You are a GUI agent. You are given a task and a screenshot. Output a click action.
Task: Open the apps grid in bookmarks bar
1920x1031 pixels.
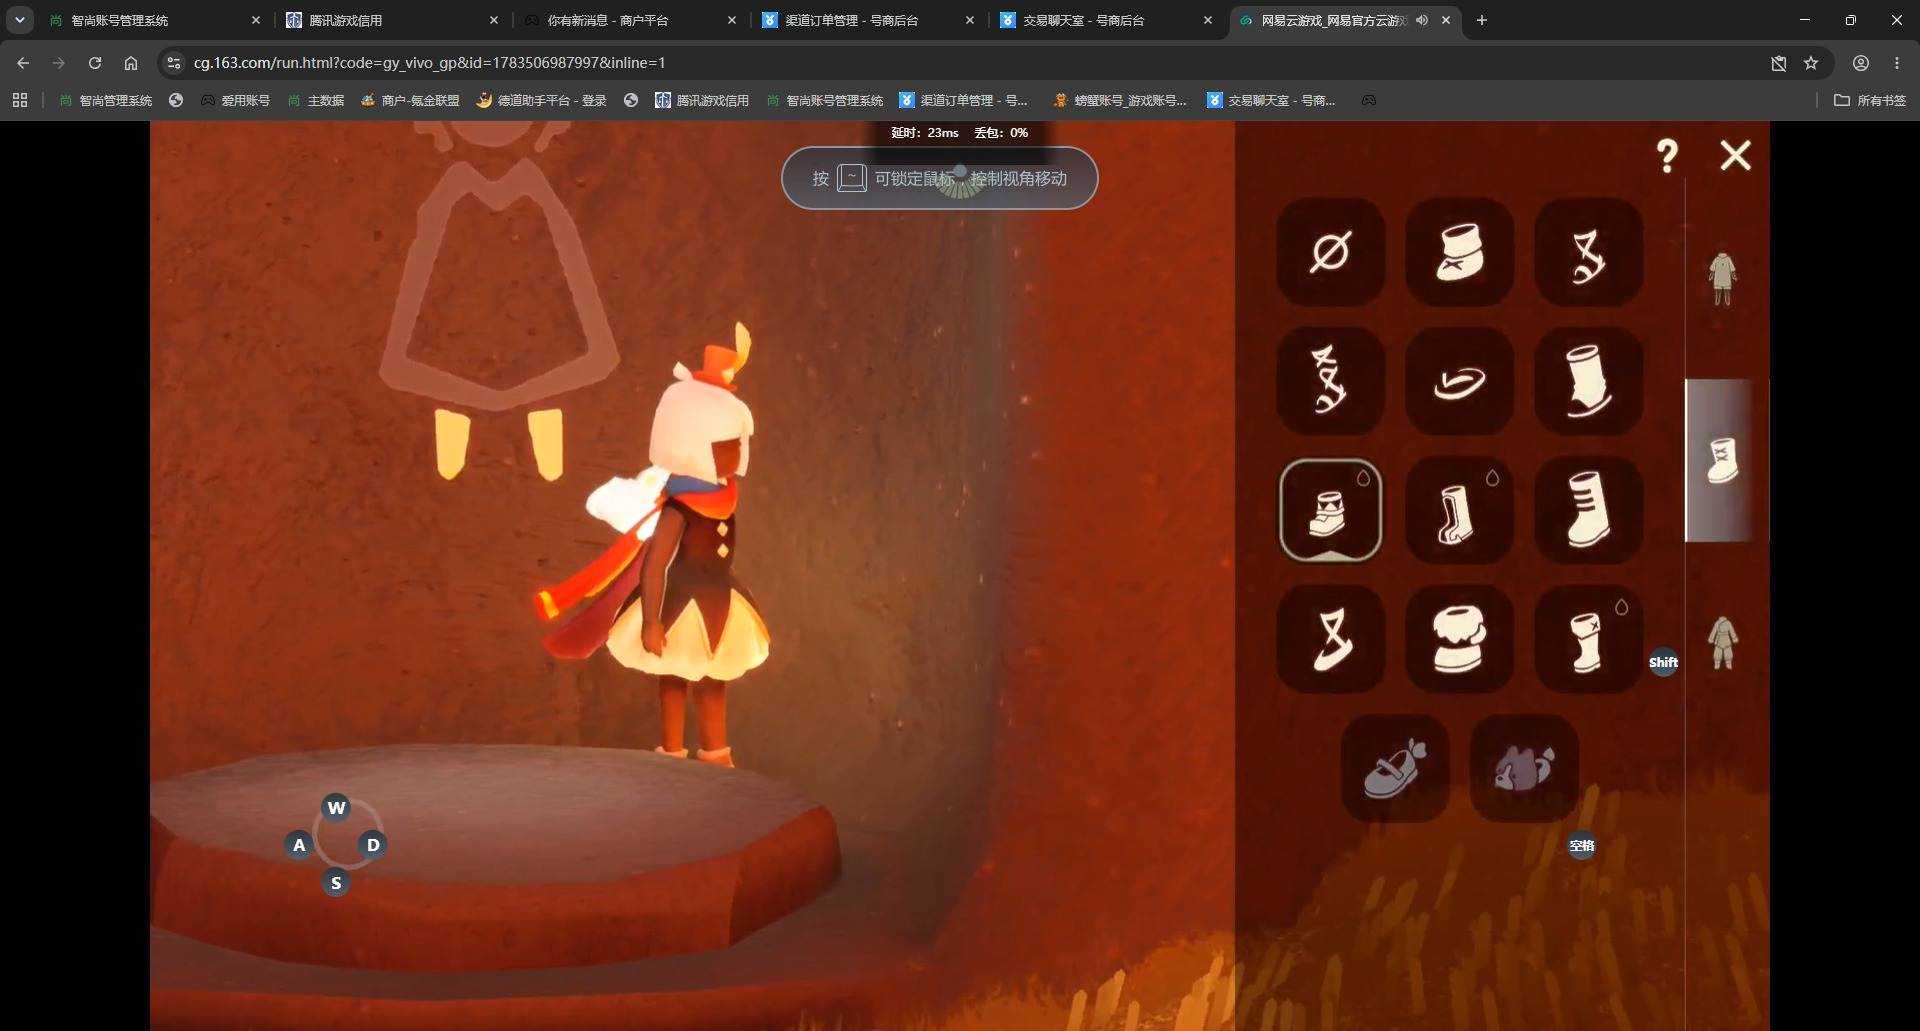20,100
